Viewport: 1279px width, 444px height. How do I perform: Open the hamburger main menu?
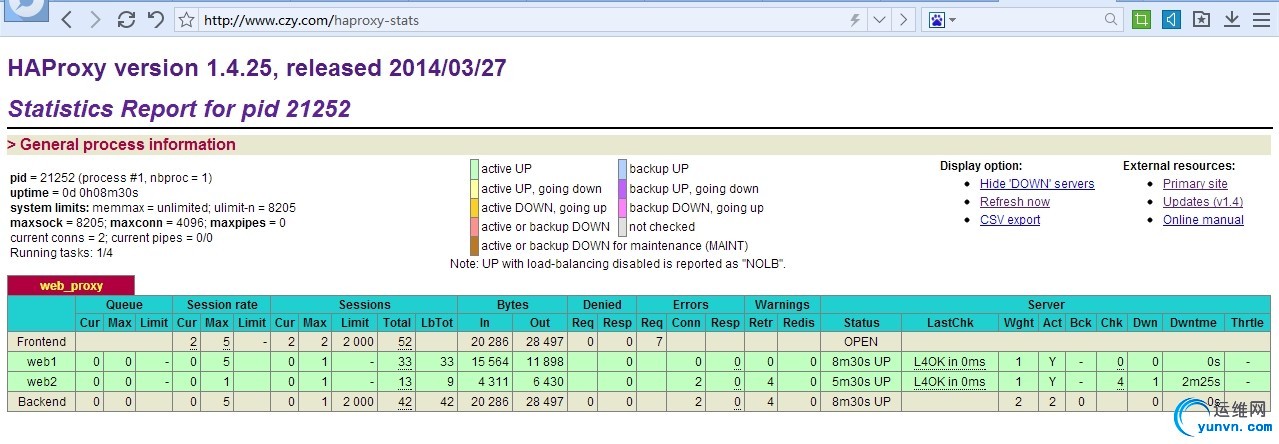coord(1263,19)
